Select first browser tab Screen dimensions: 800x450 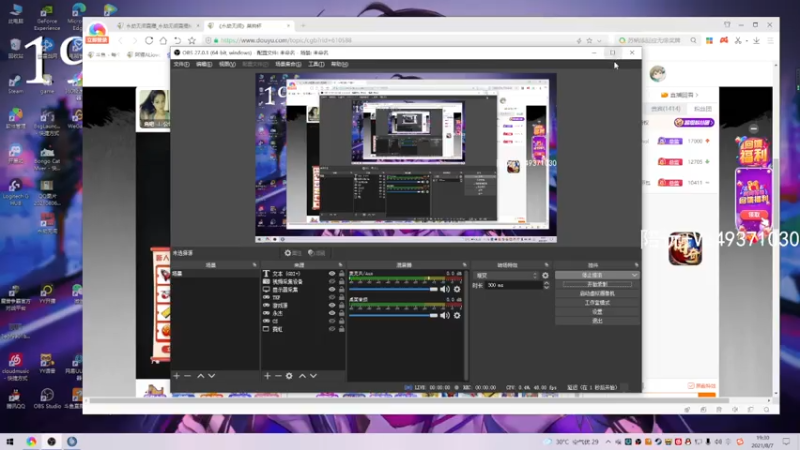coord(157,26)
